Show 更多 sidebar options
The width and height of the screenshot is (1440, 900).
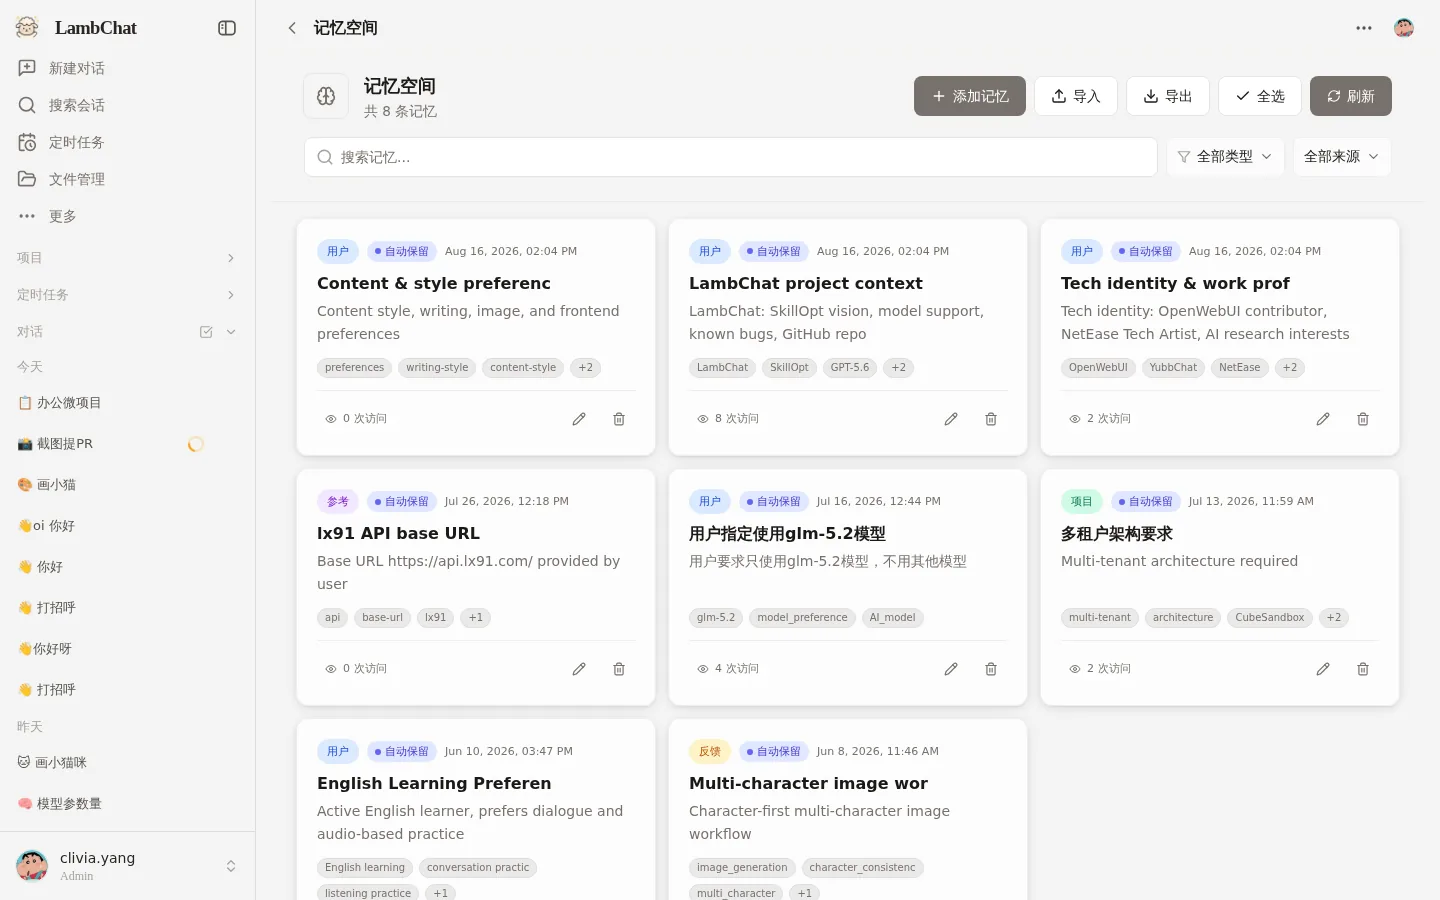pos(127,216)
